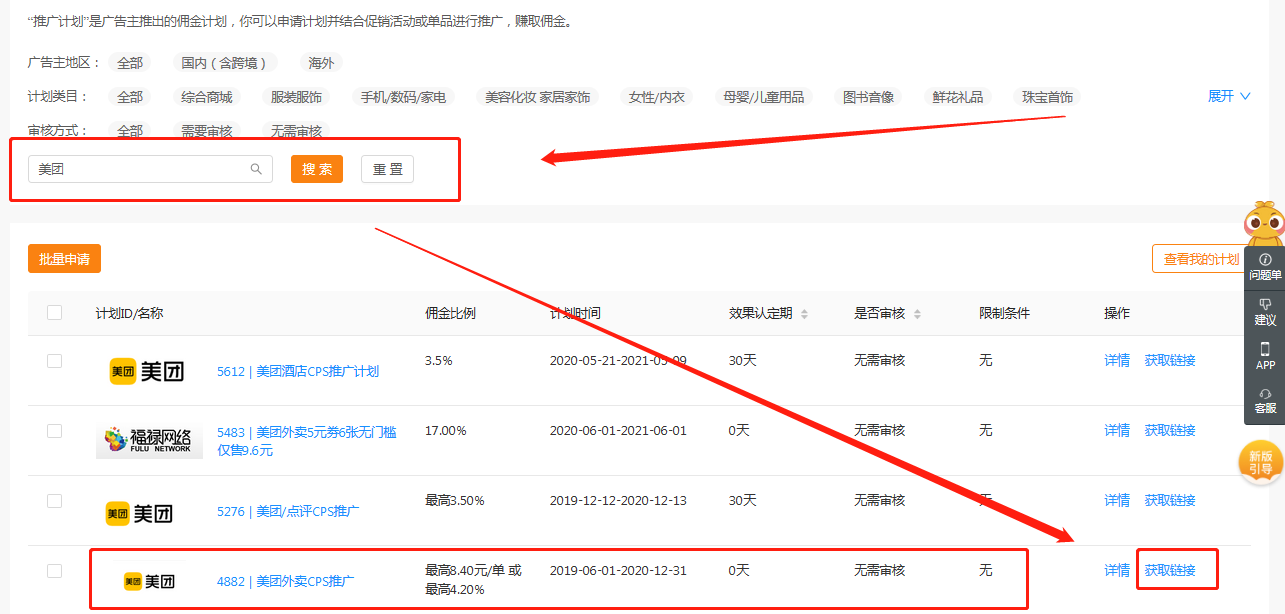Open 详情 for plan 4882
This screenshot has height=614, width=1285.
[x=1117, y=570]
